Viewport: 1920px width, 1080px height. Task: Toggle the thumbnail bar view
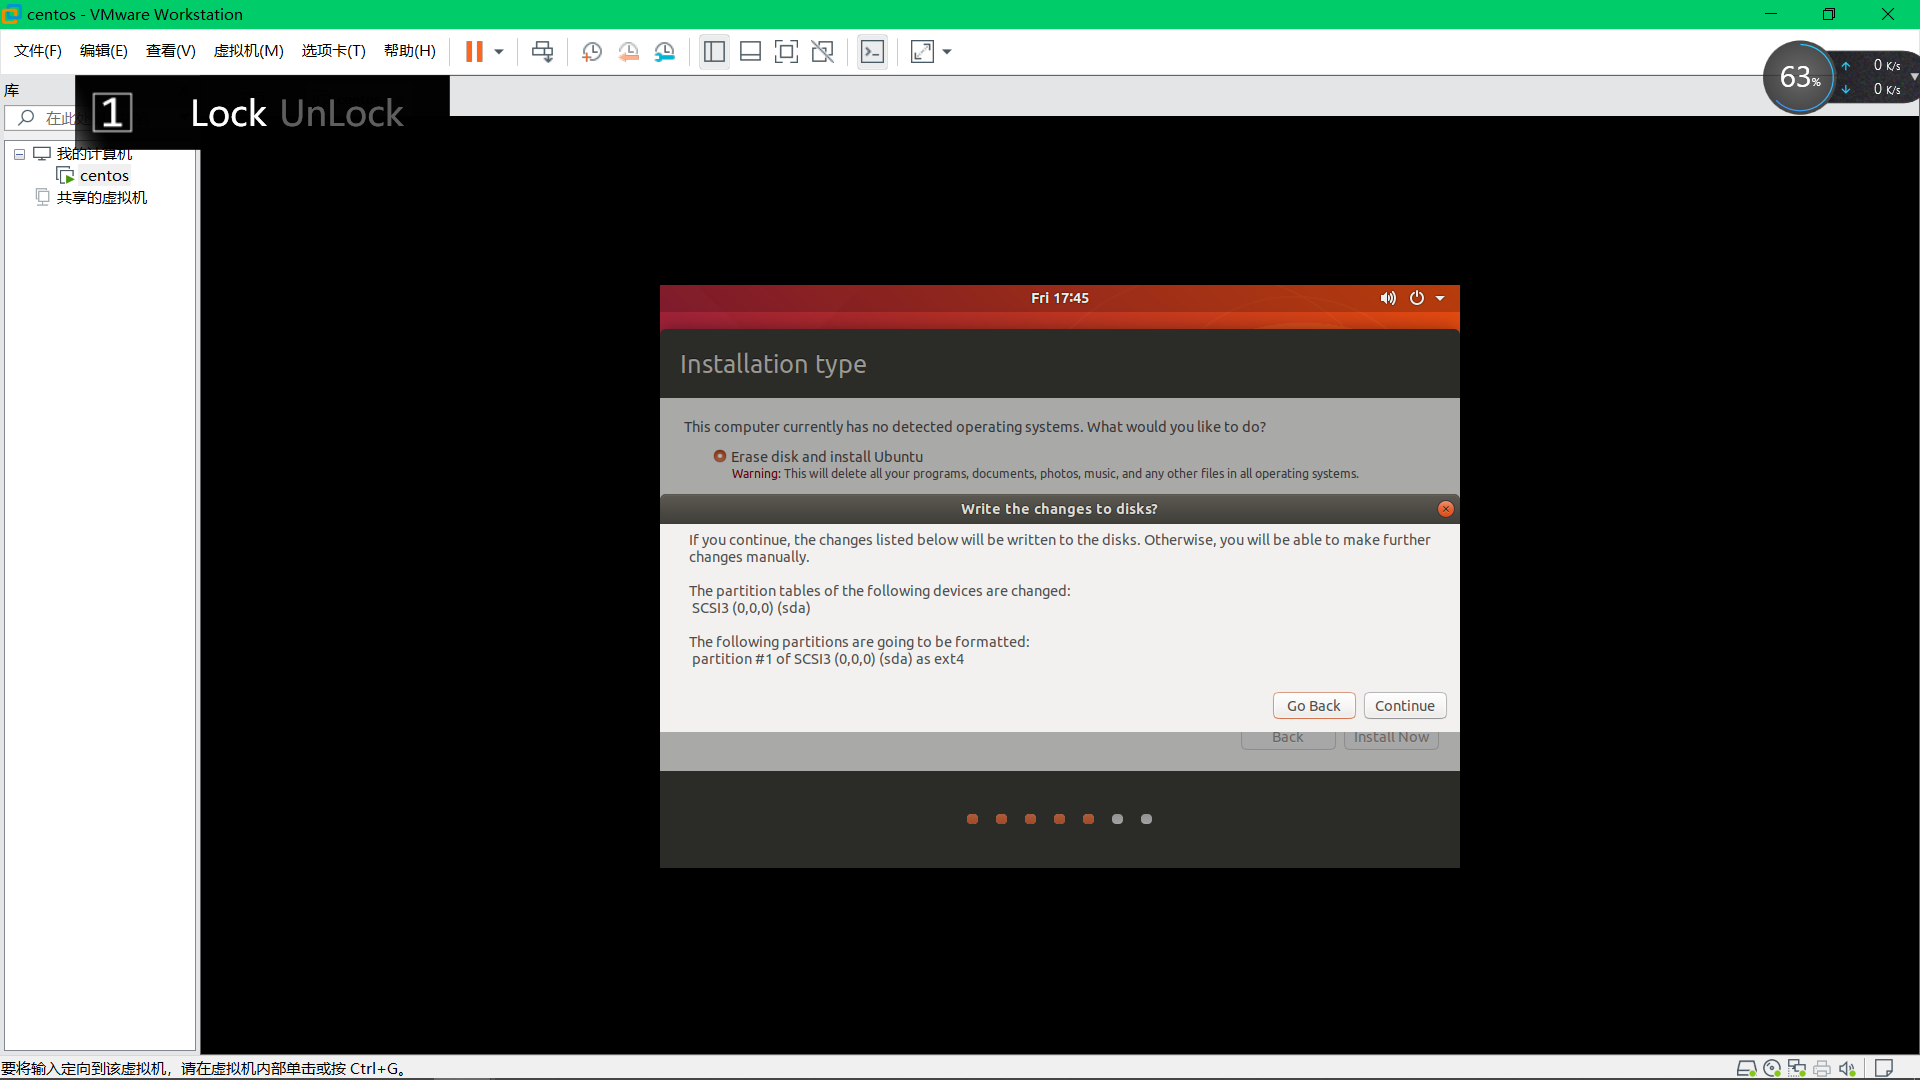[x=750, y=52]
